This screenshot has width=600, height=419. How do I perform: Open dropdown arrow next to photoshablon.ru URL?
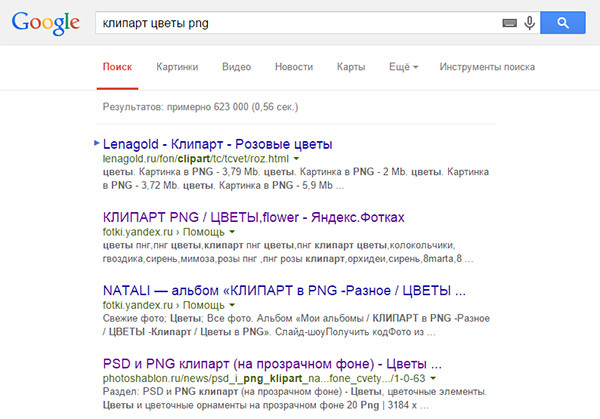point(433,378)
